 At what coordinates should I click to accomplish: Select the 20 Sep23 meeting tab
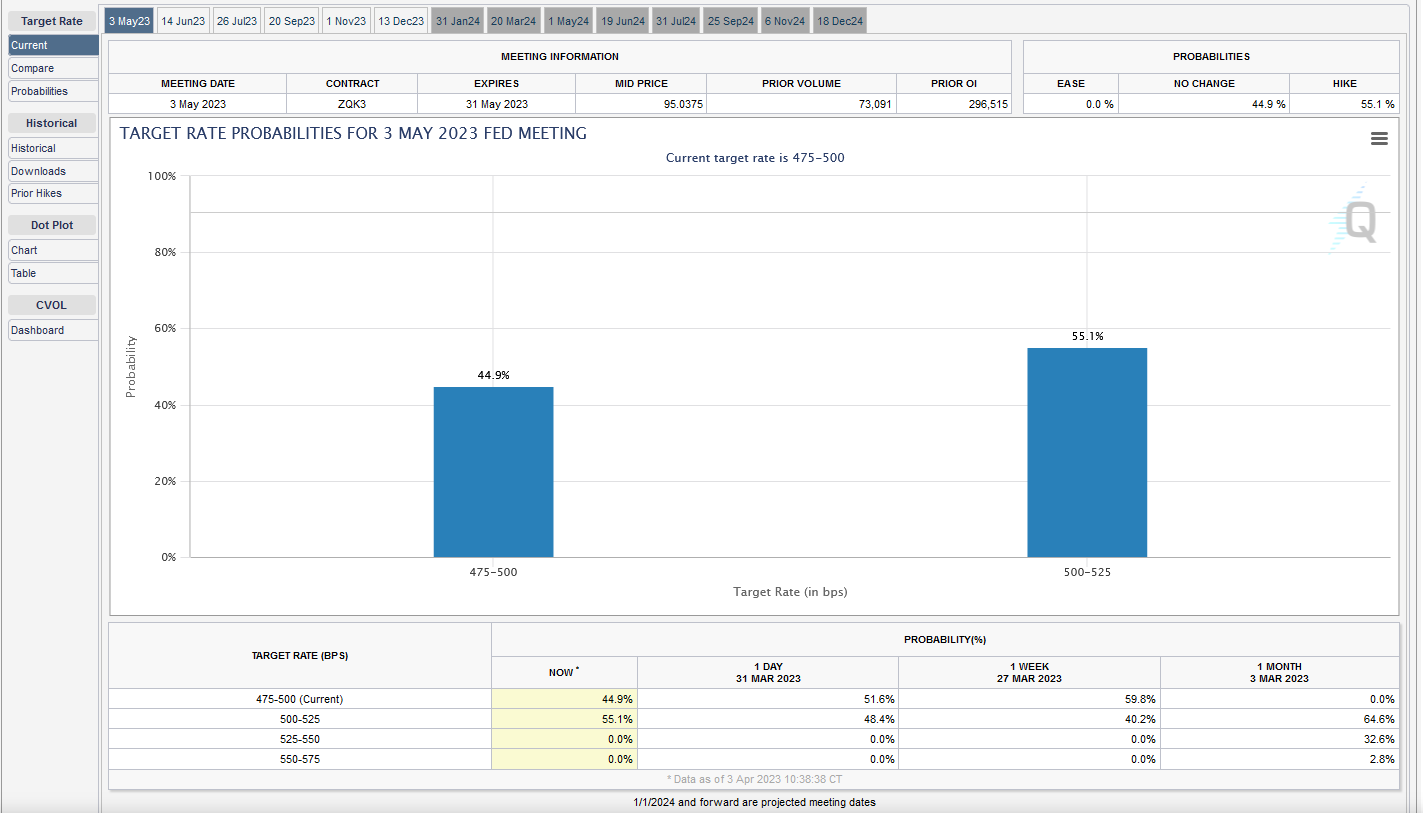pyautogui.click(x=292, y=21)
